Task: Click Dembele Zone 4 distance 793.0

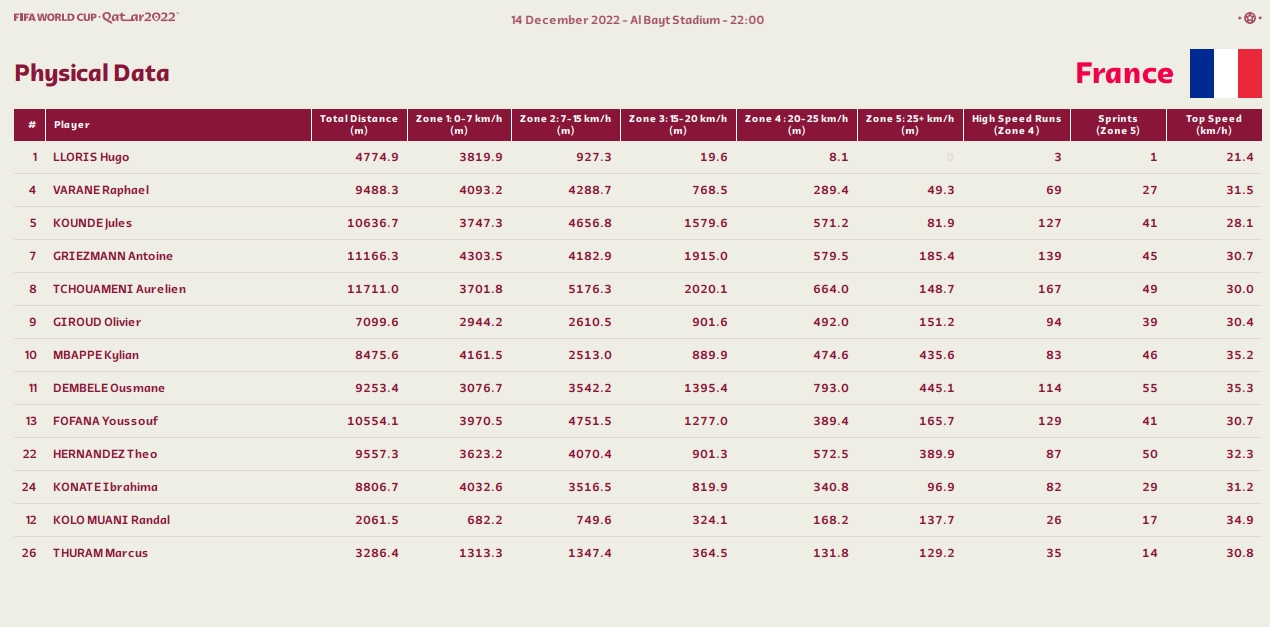Action: [x=831, y=388]
